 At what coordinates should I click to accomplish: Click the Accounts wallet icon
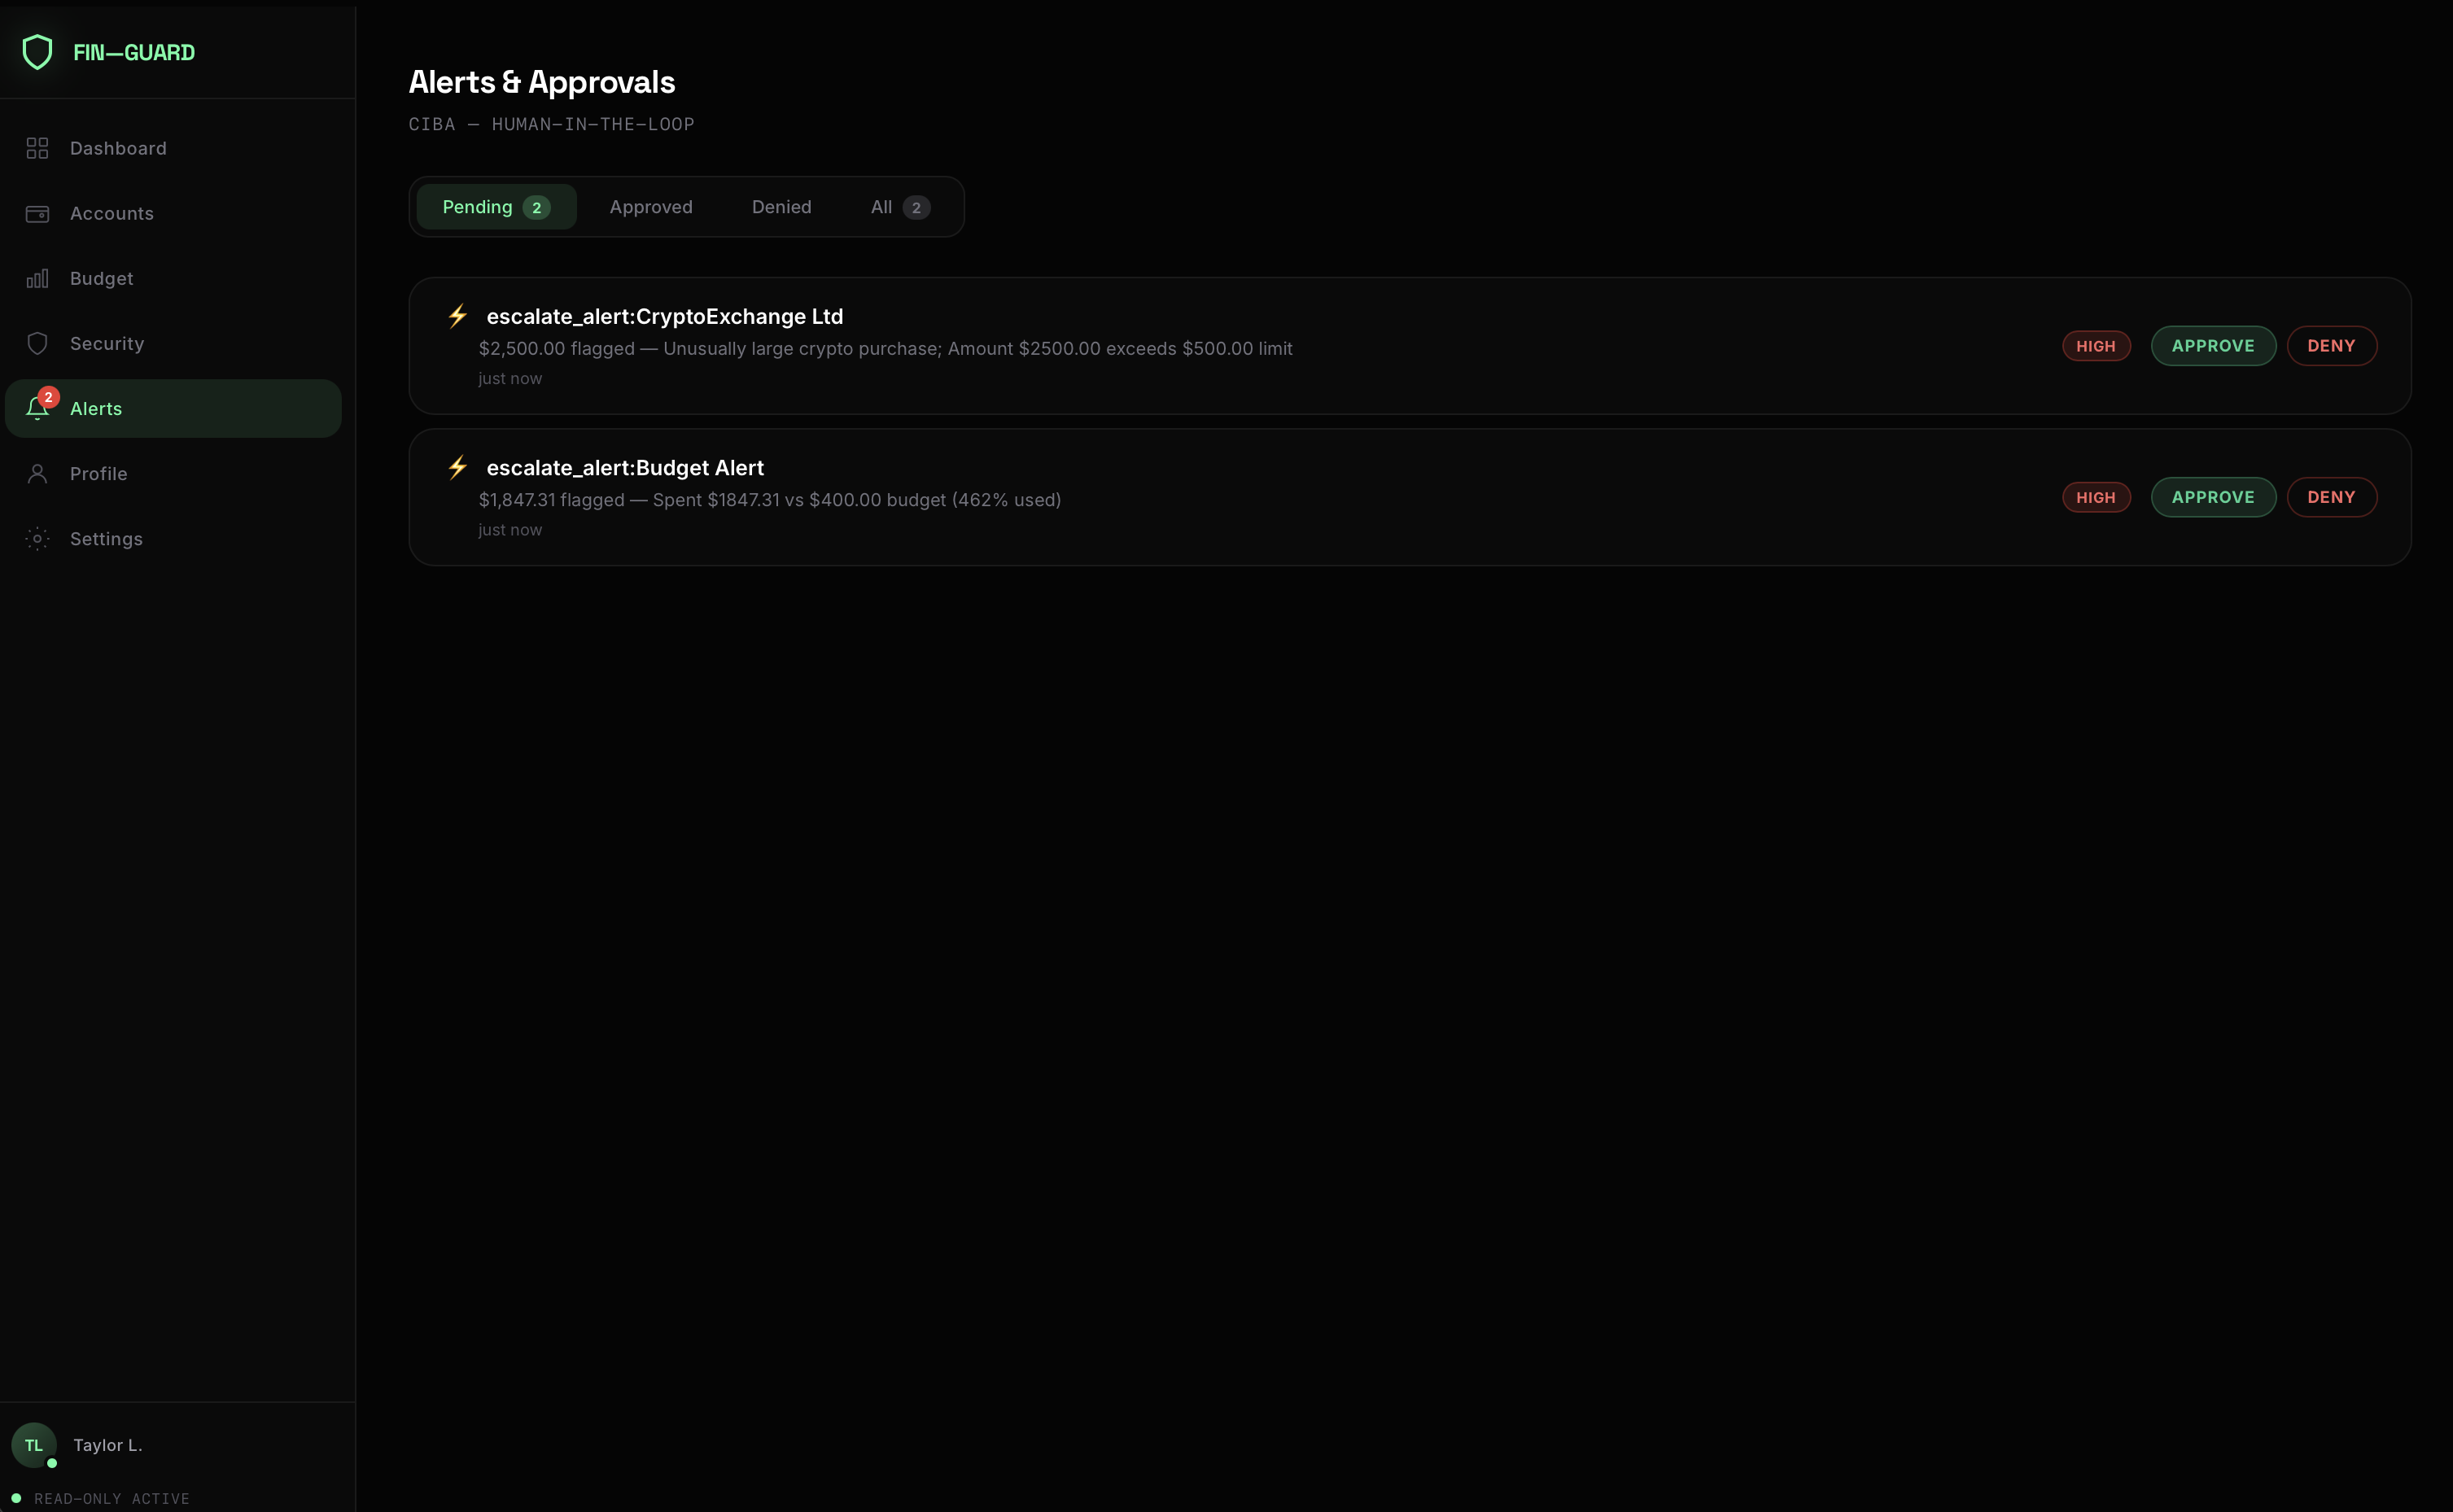[x=37, y=214]
